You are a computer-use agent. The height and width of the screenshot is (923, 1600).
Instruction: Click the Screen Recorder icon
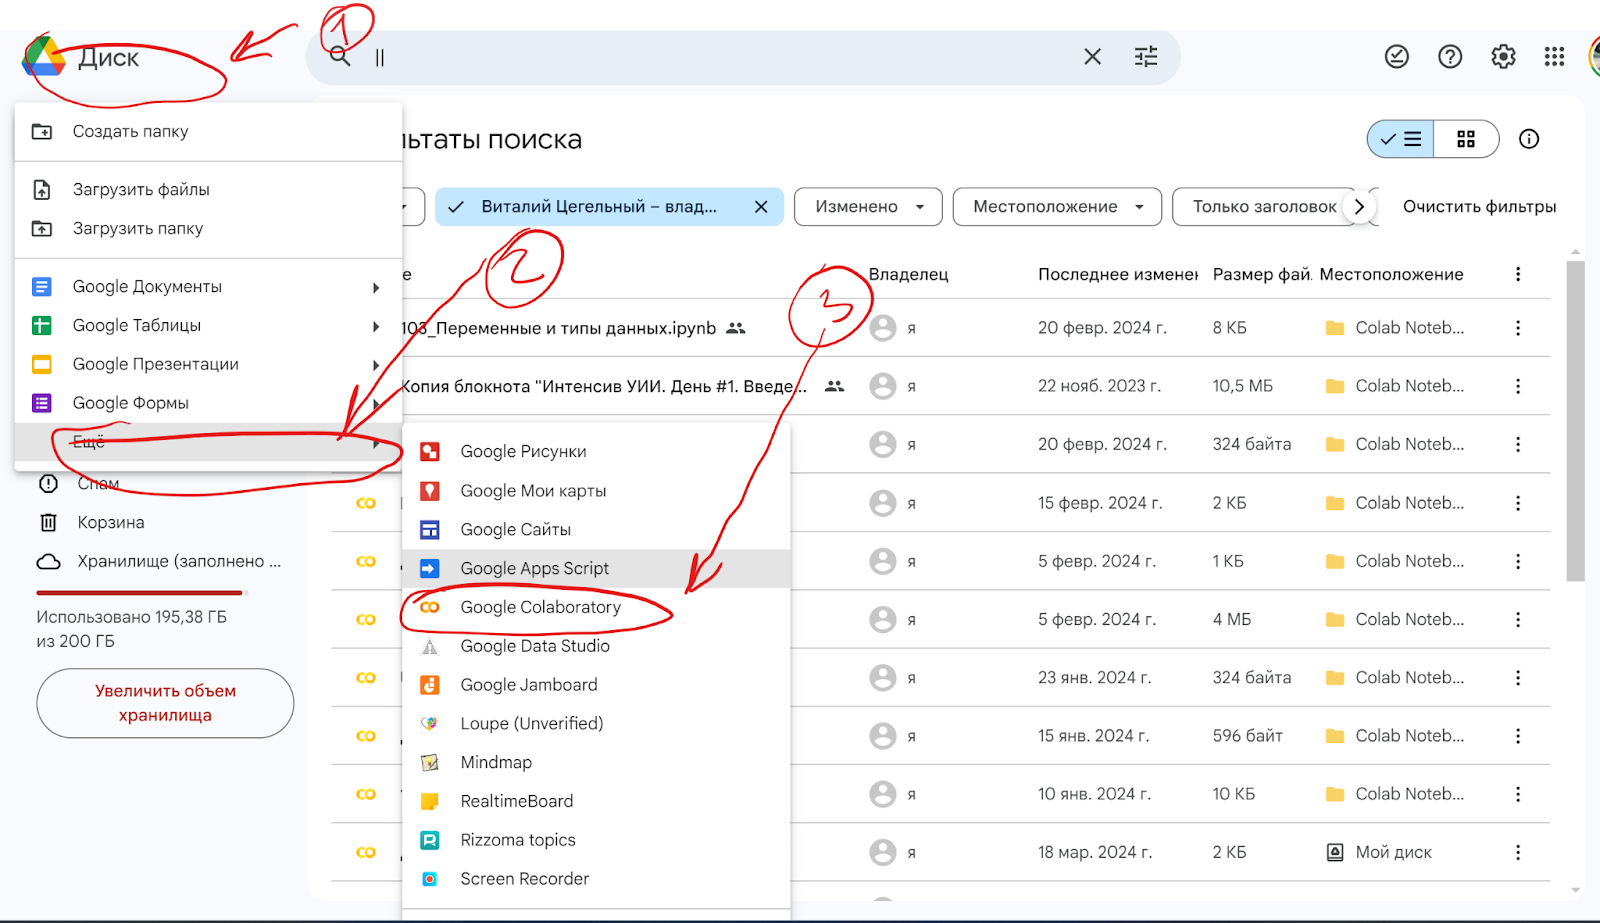(x=430, y=879)
